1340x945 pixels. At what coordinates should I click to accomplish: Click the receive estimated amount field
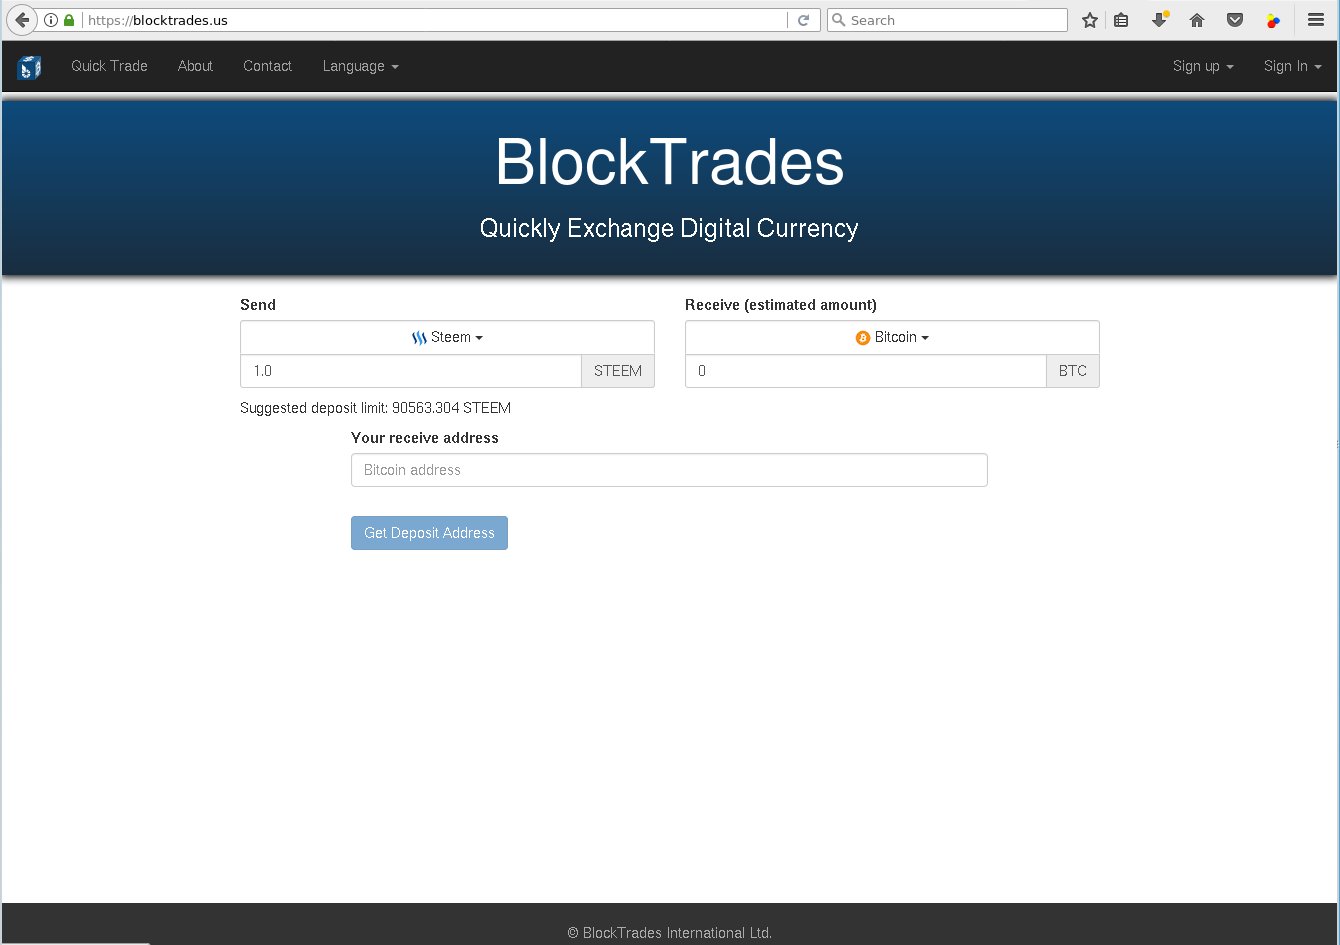click(866, 371)
